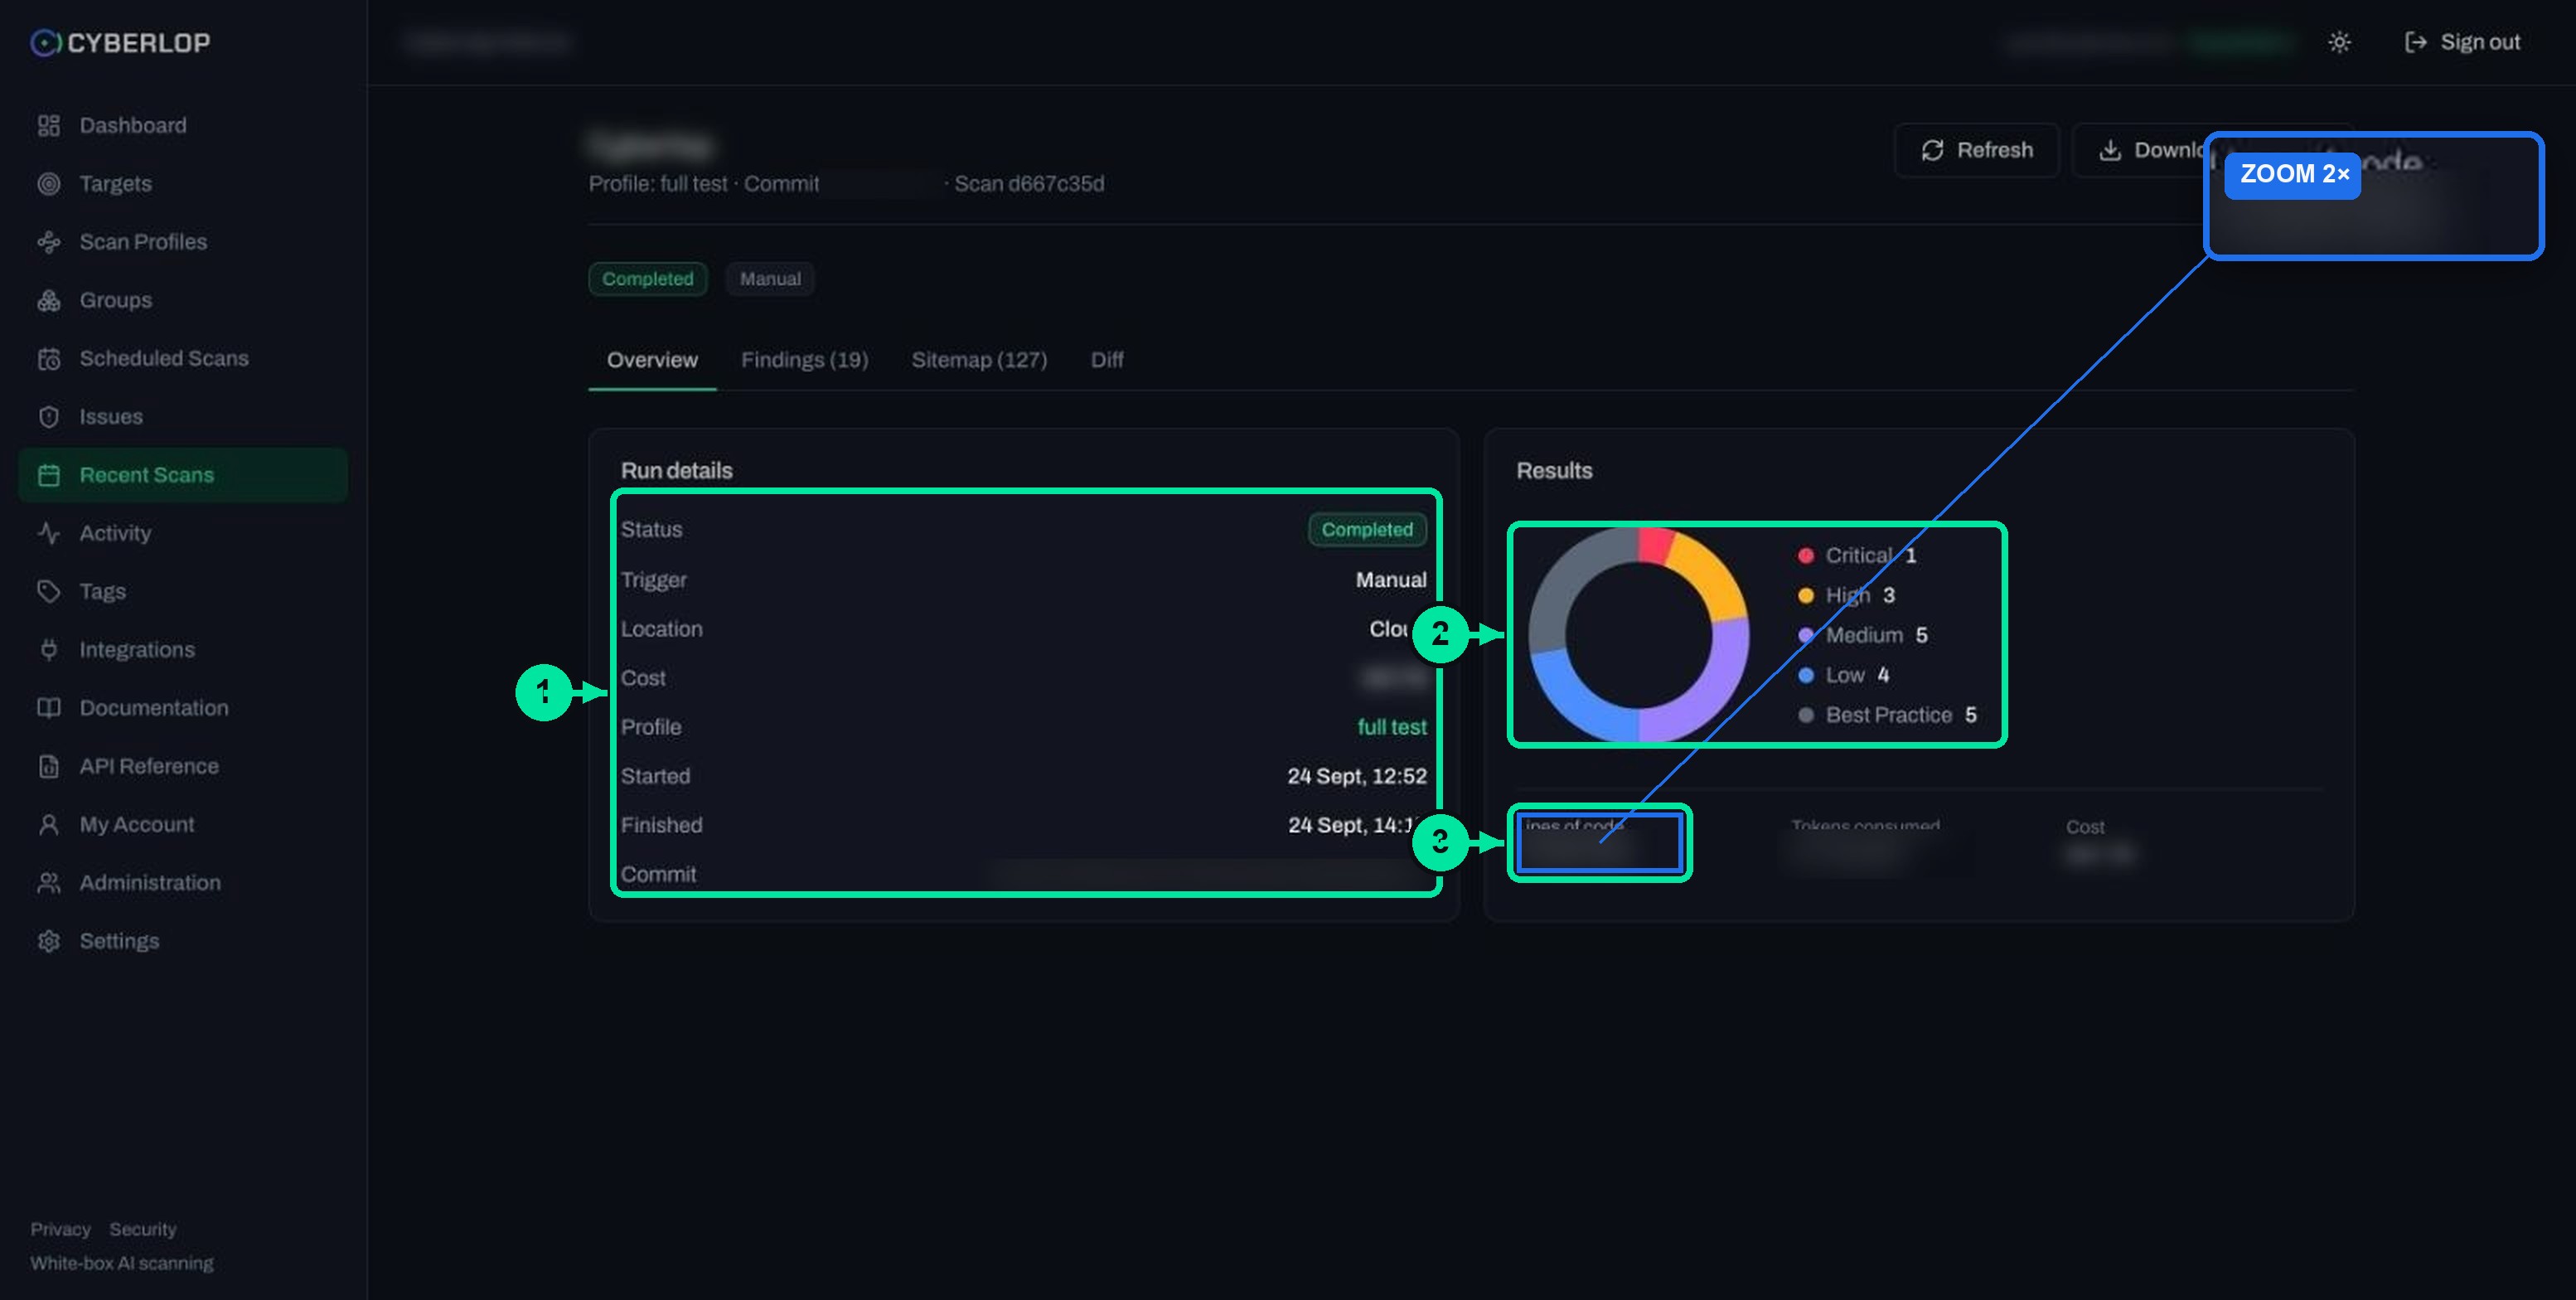
Task: Click the High orange legend dot
Action: [1805, 595]
